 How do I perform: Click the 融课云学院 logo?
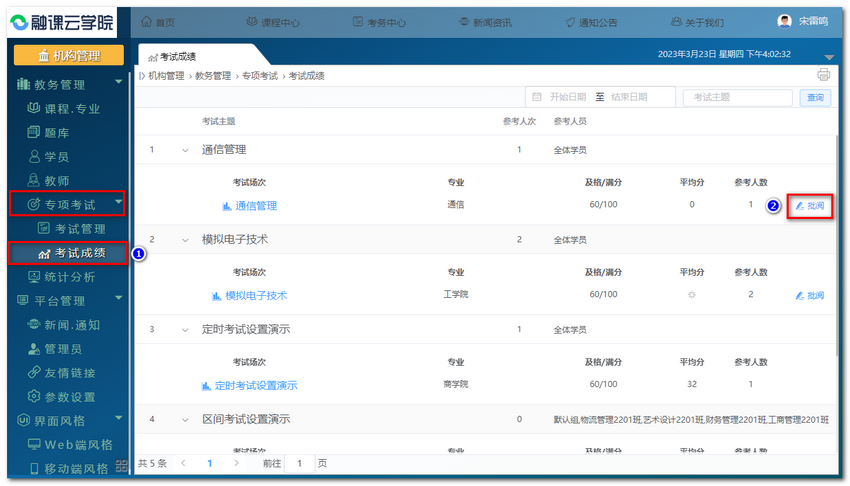[x=62, y=22]
